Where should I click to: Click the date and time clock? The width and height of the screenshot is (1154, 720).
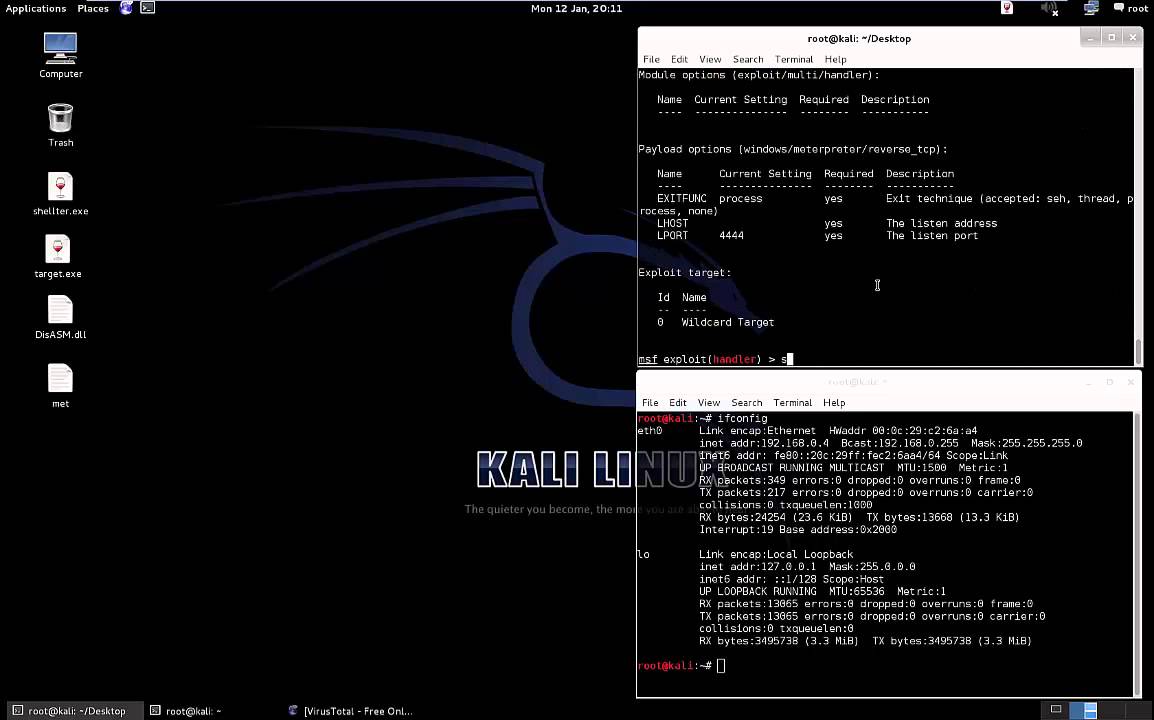coord(576,8)
